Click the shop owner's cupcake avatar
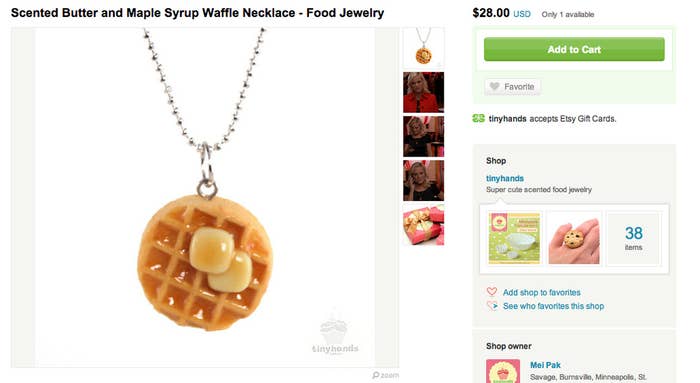This screenshot has height=383, width=700. point(503,371)
